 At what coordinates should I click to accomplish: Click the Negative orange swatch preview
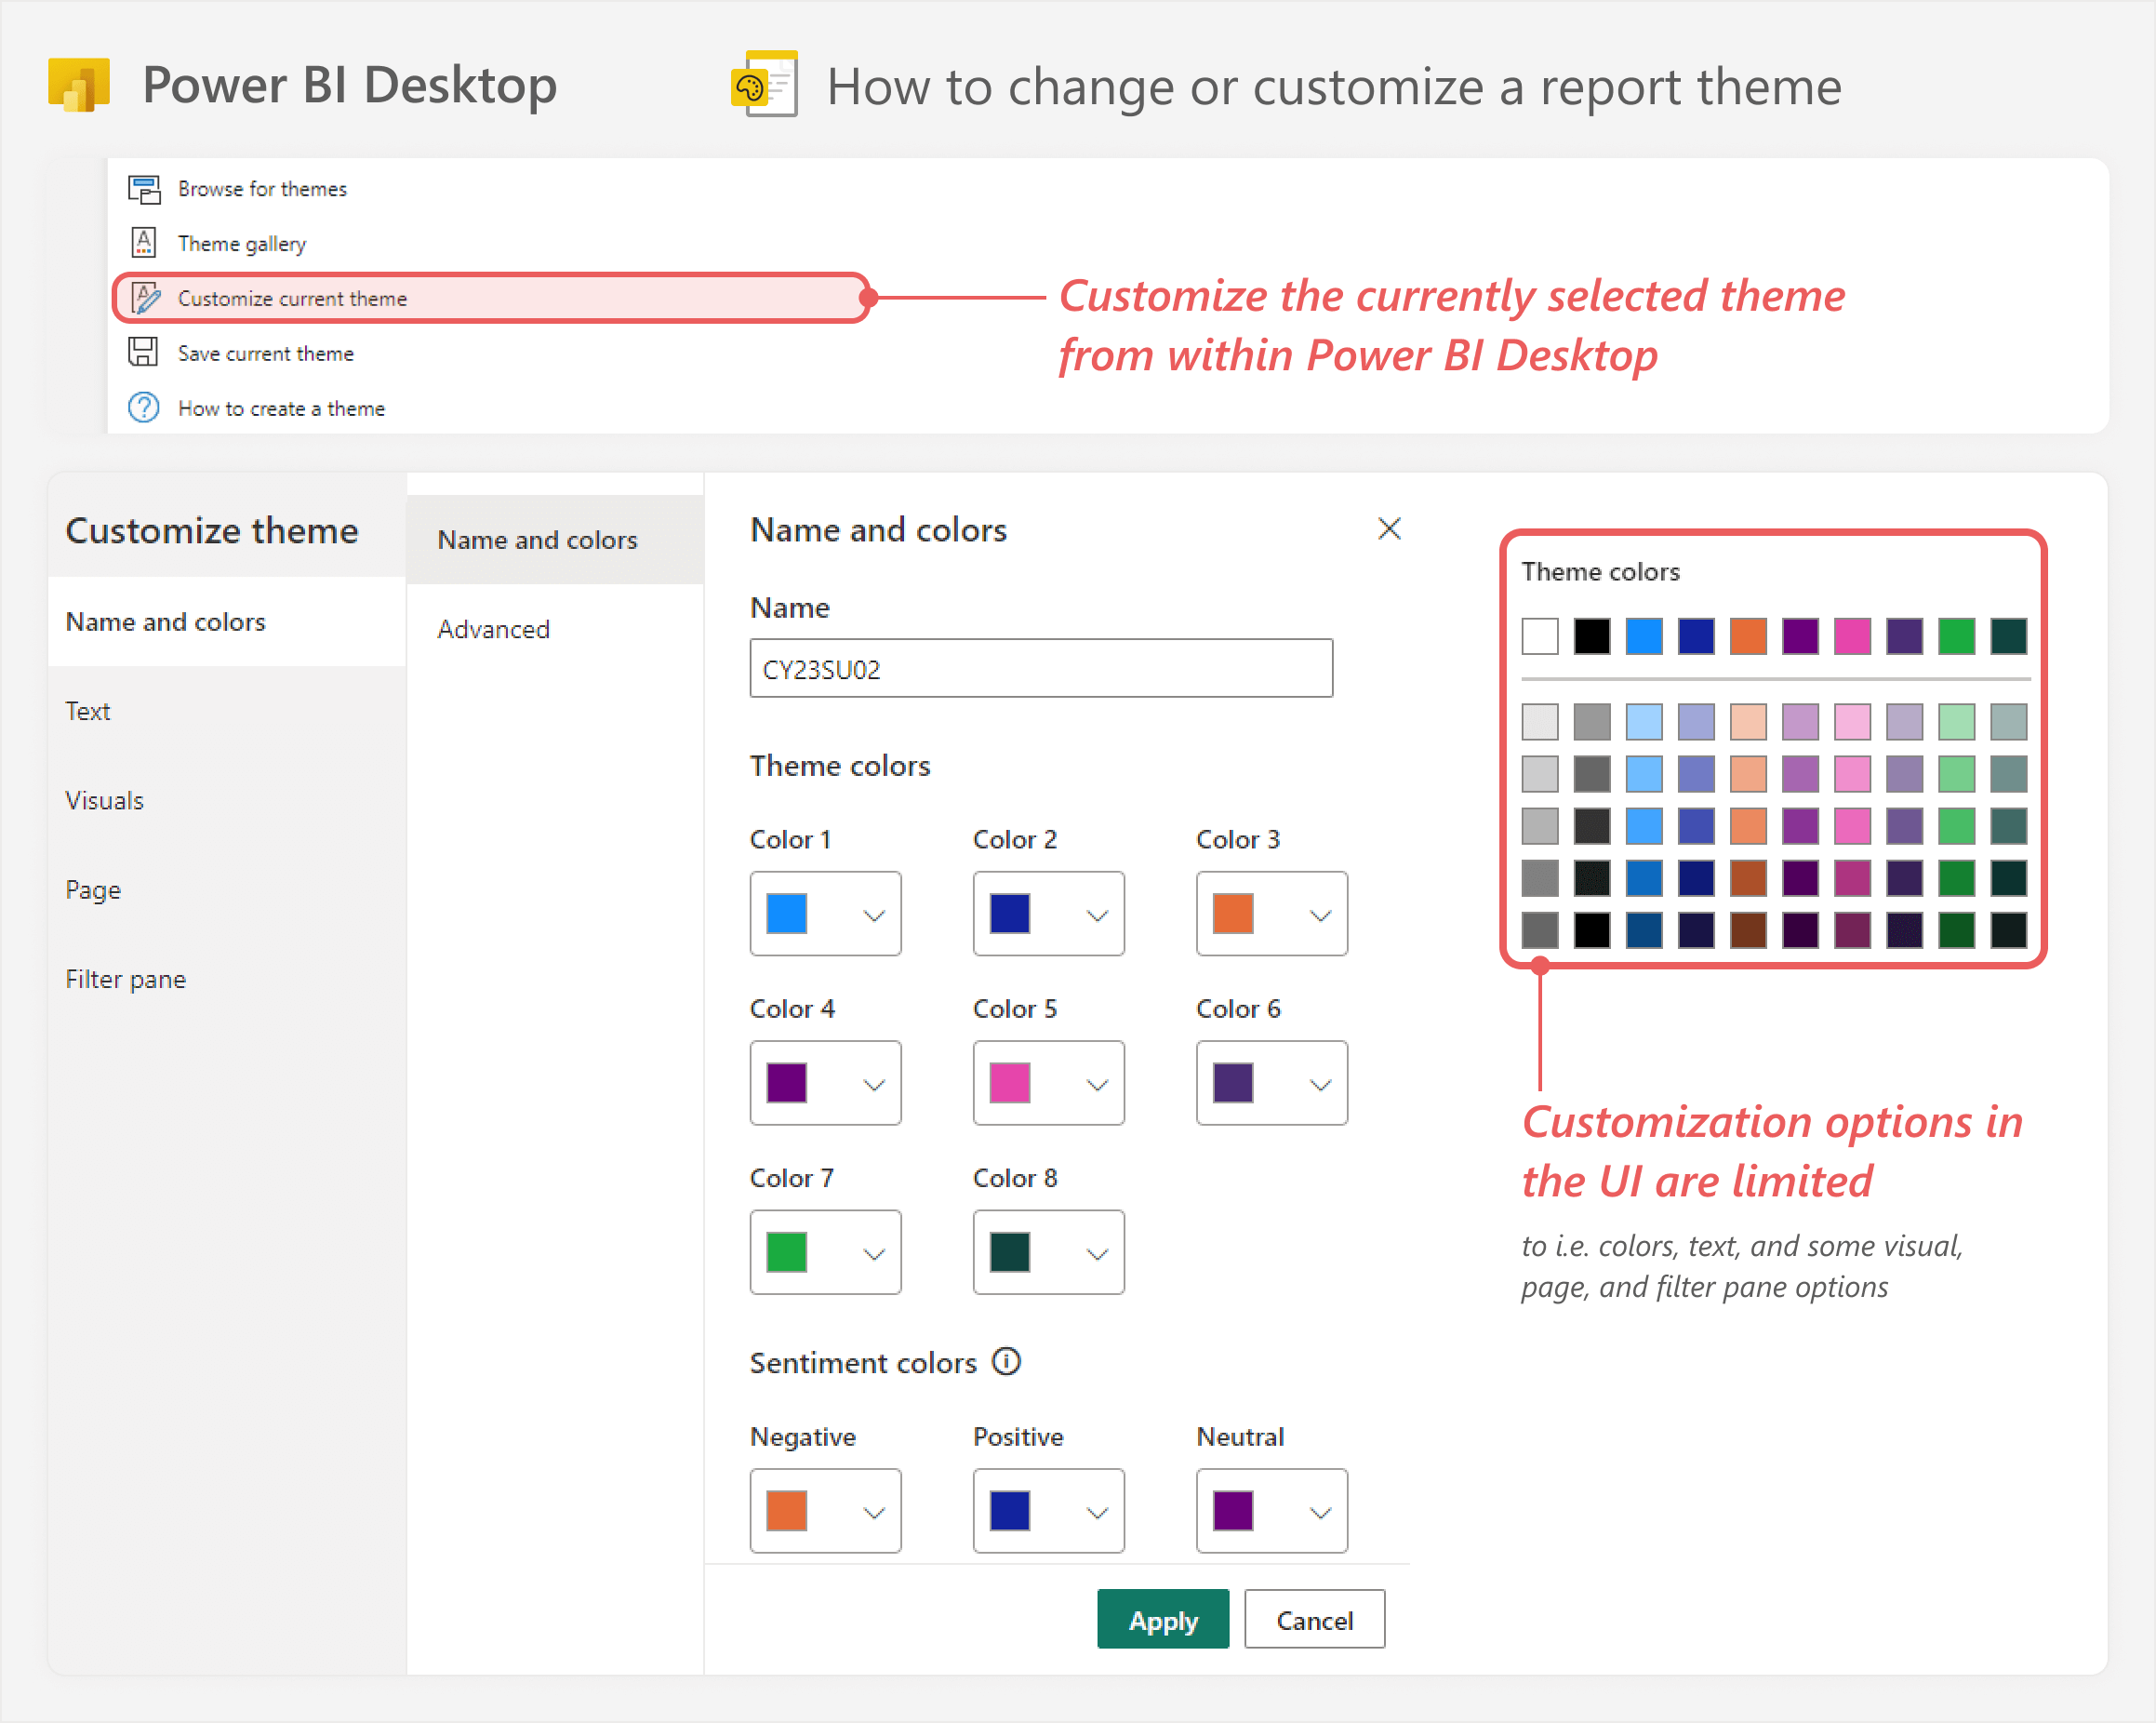[787, 1511]
